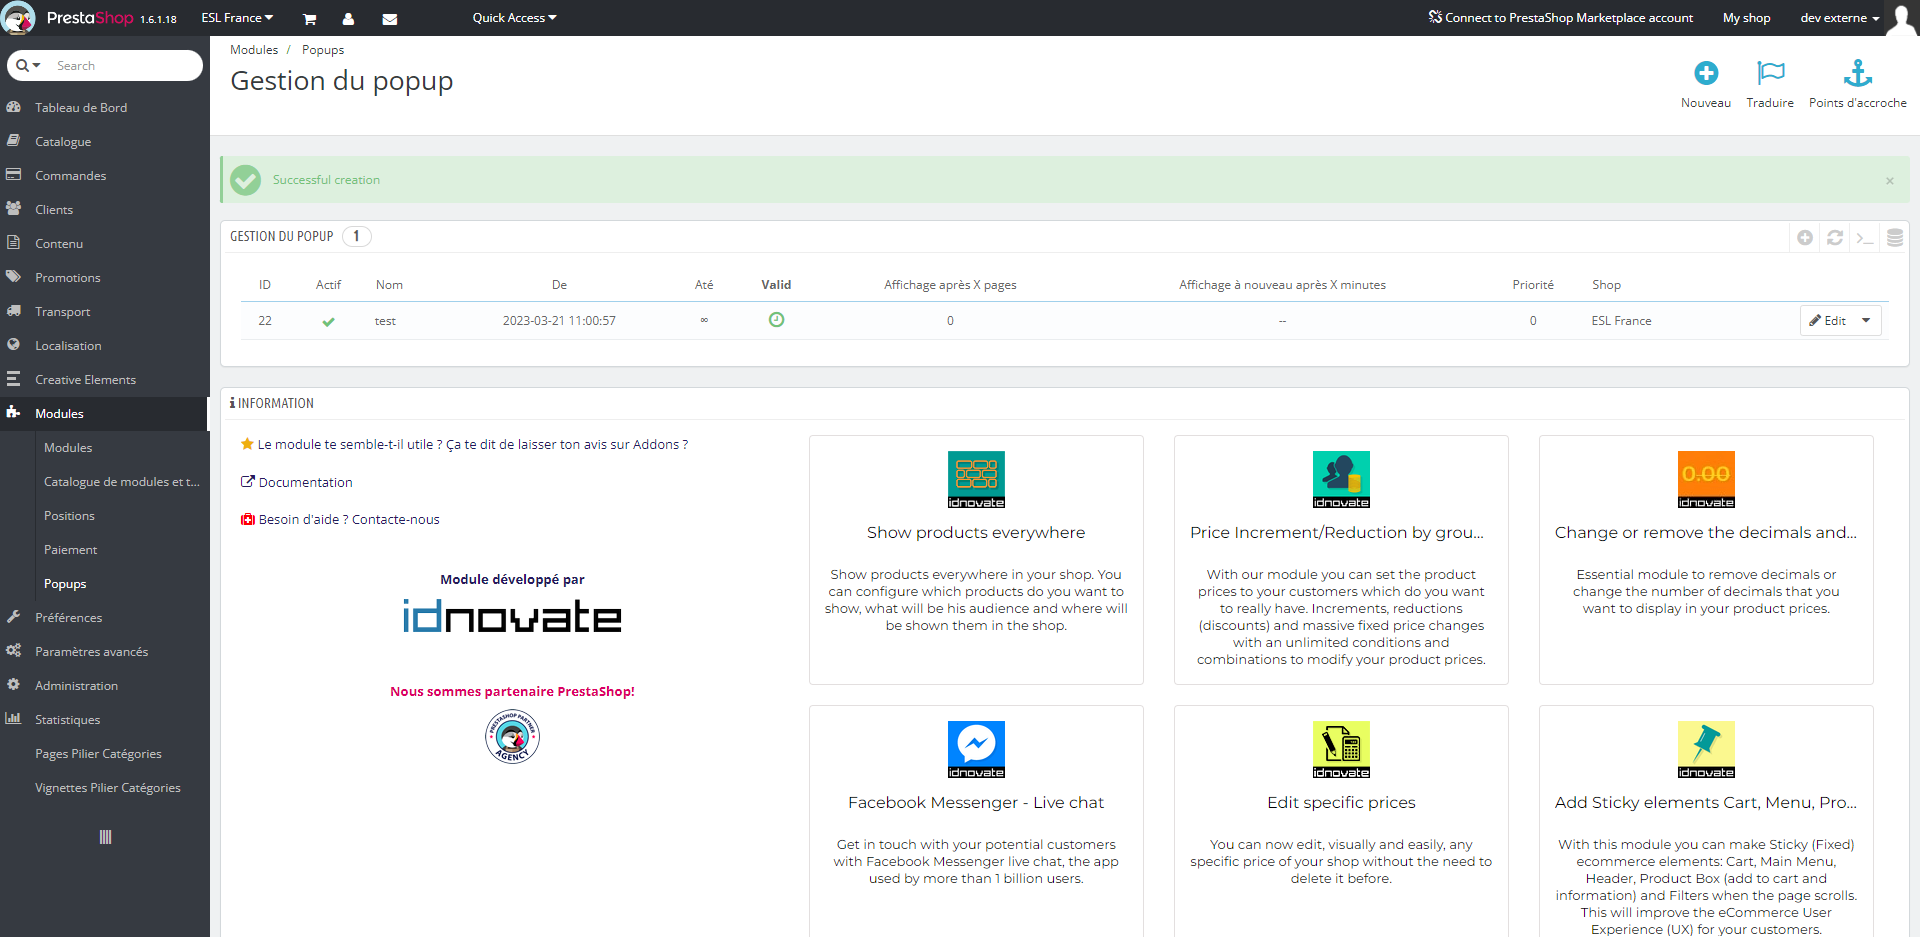The image size is (1920, 937).
Task: Select Positions submenu item
Action: pyautogui.click(x=69, y=516)
